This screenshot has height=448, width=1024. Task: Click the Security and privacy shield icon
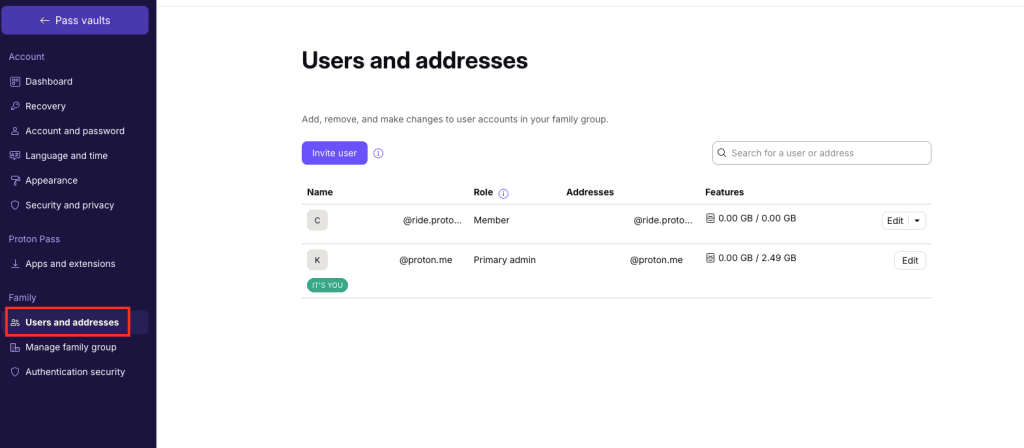[15, 205]
